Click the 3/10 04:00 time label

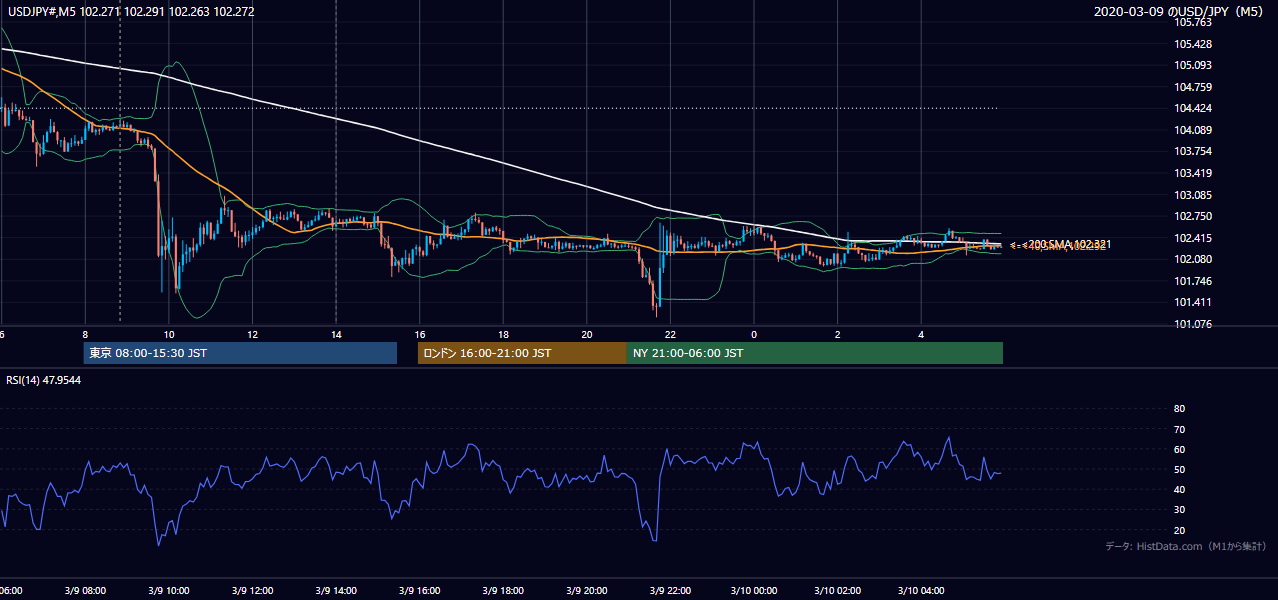tap(921, 591)
